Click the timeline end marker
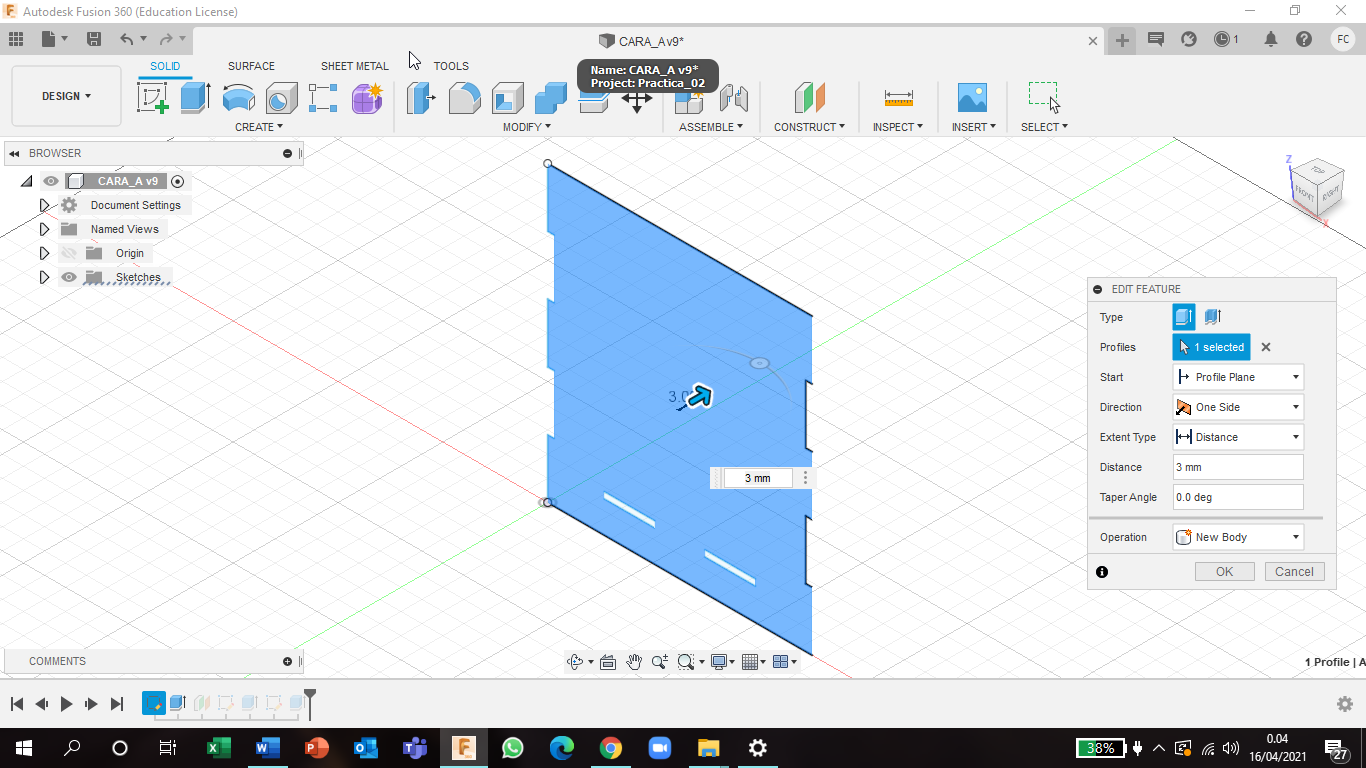Image resolution: width=1366 pixels, height=768 pixels. point(310,703)
